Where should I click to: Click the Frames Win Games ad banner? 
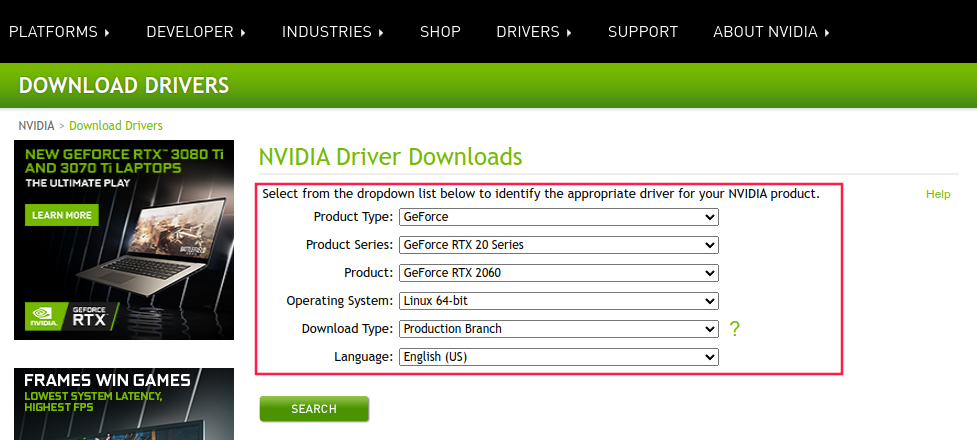(x=124, y=404)
